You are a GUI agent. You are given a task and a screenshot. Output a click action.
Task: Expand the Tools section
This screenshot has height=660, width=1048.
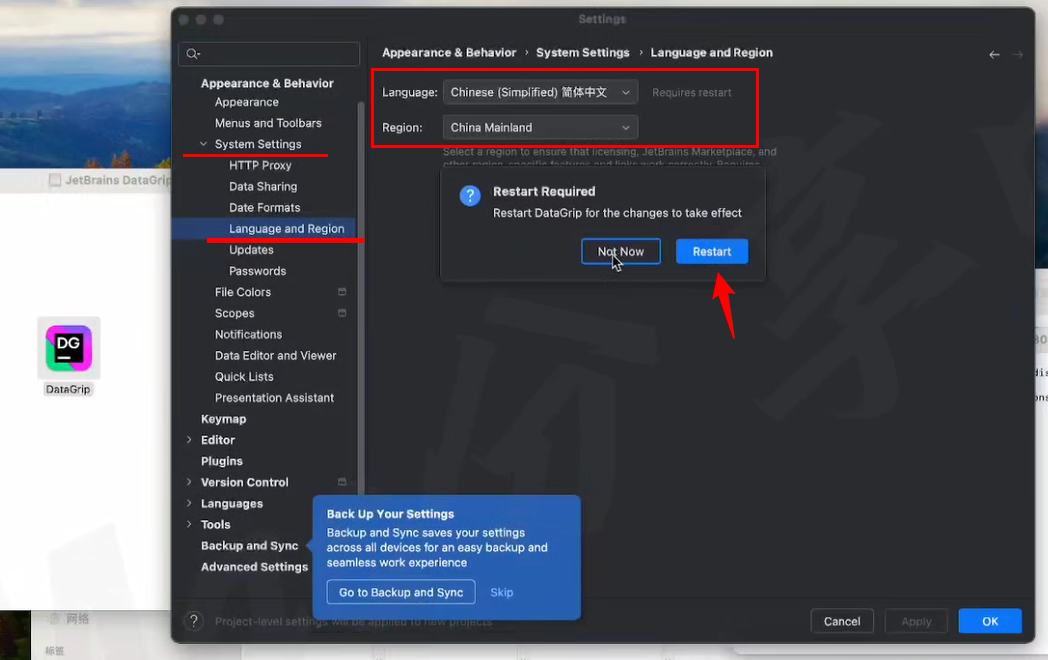(189, 524)
